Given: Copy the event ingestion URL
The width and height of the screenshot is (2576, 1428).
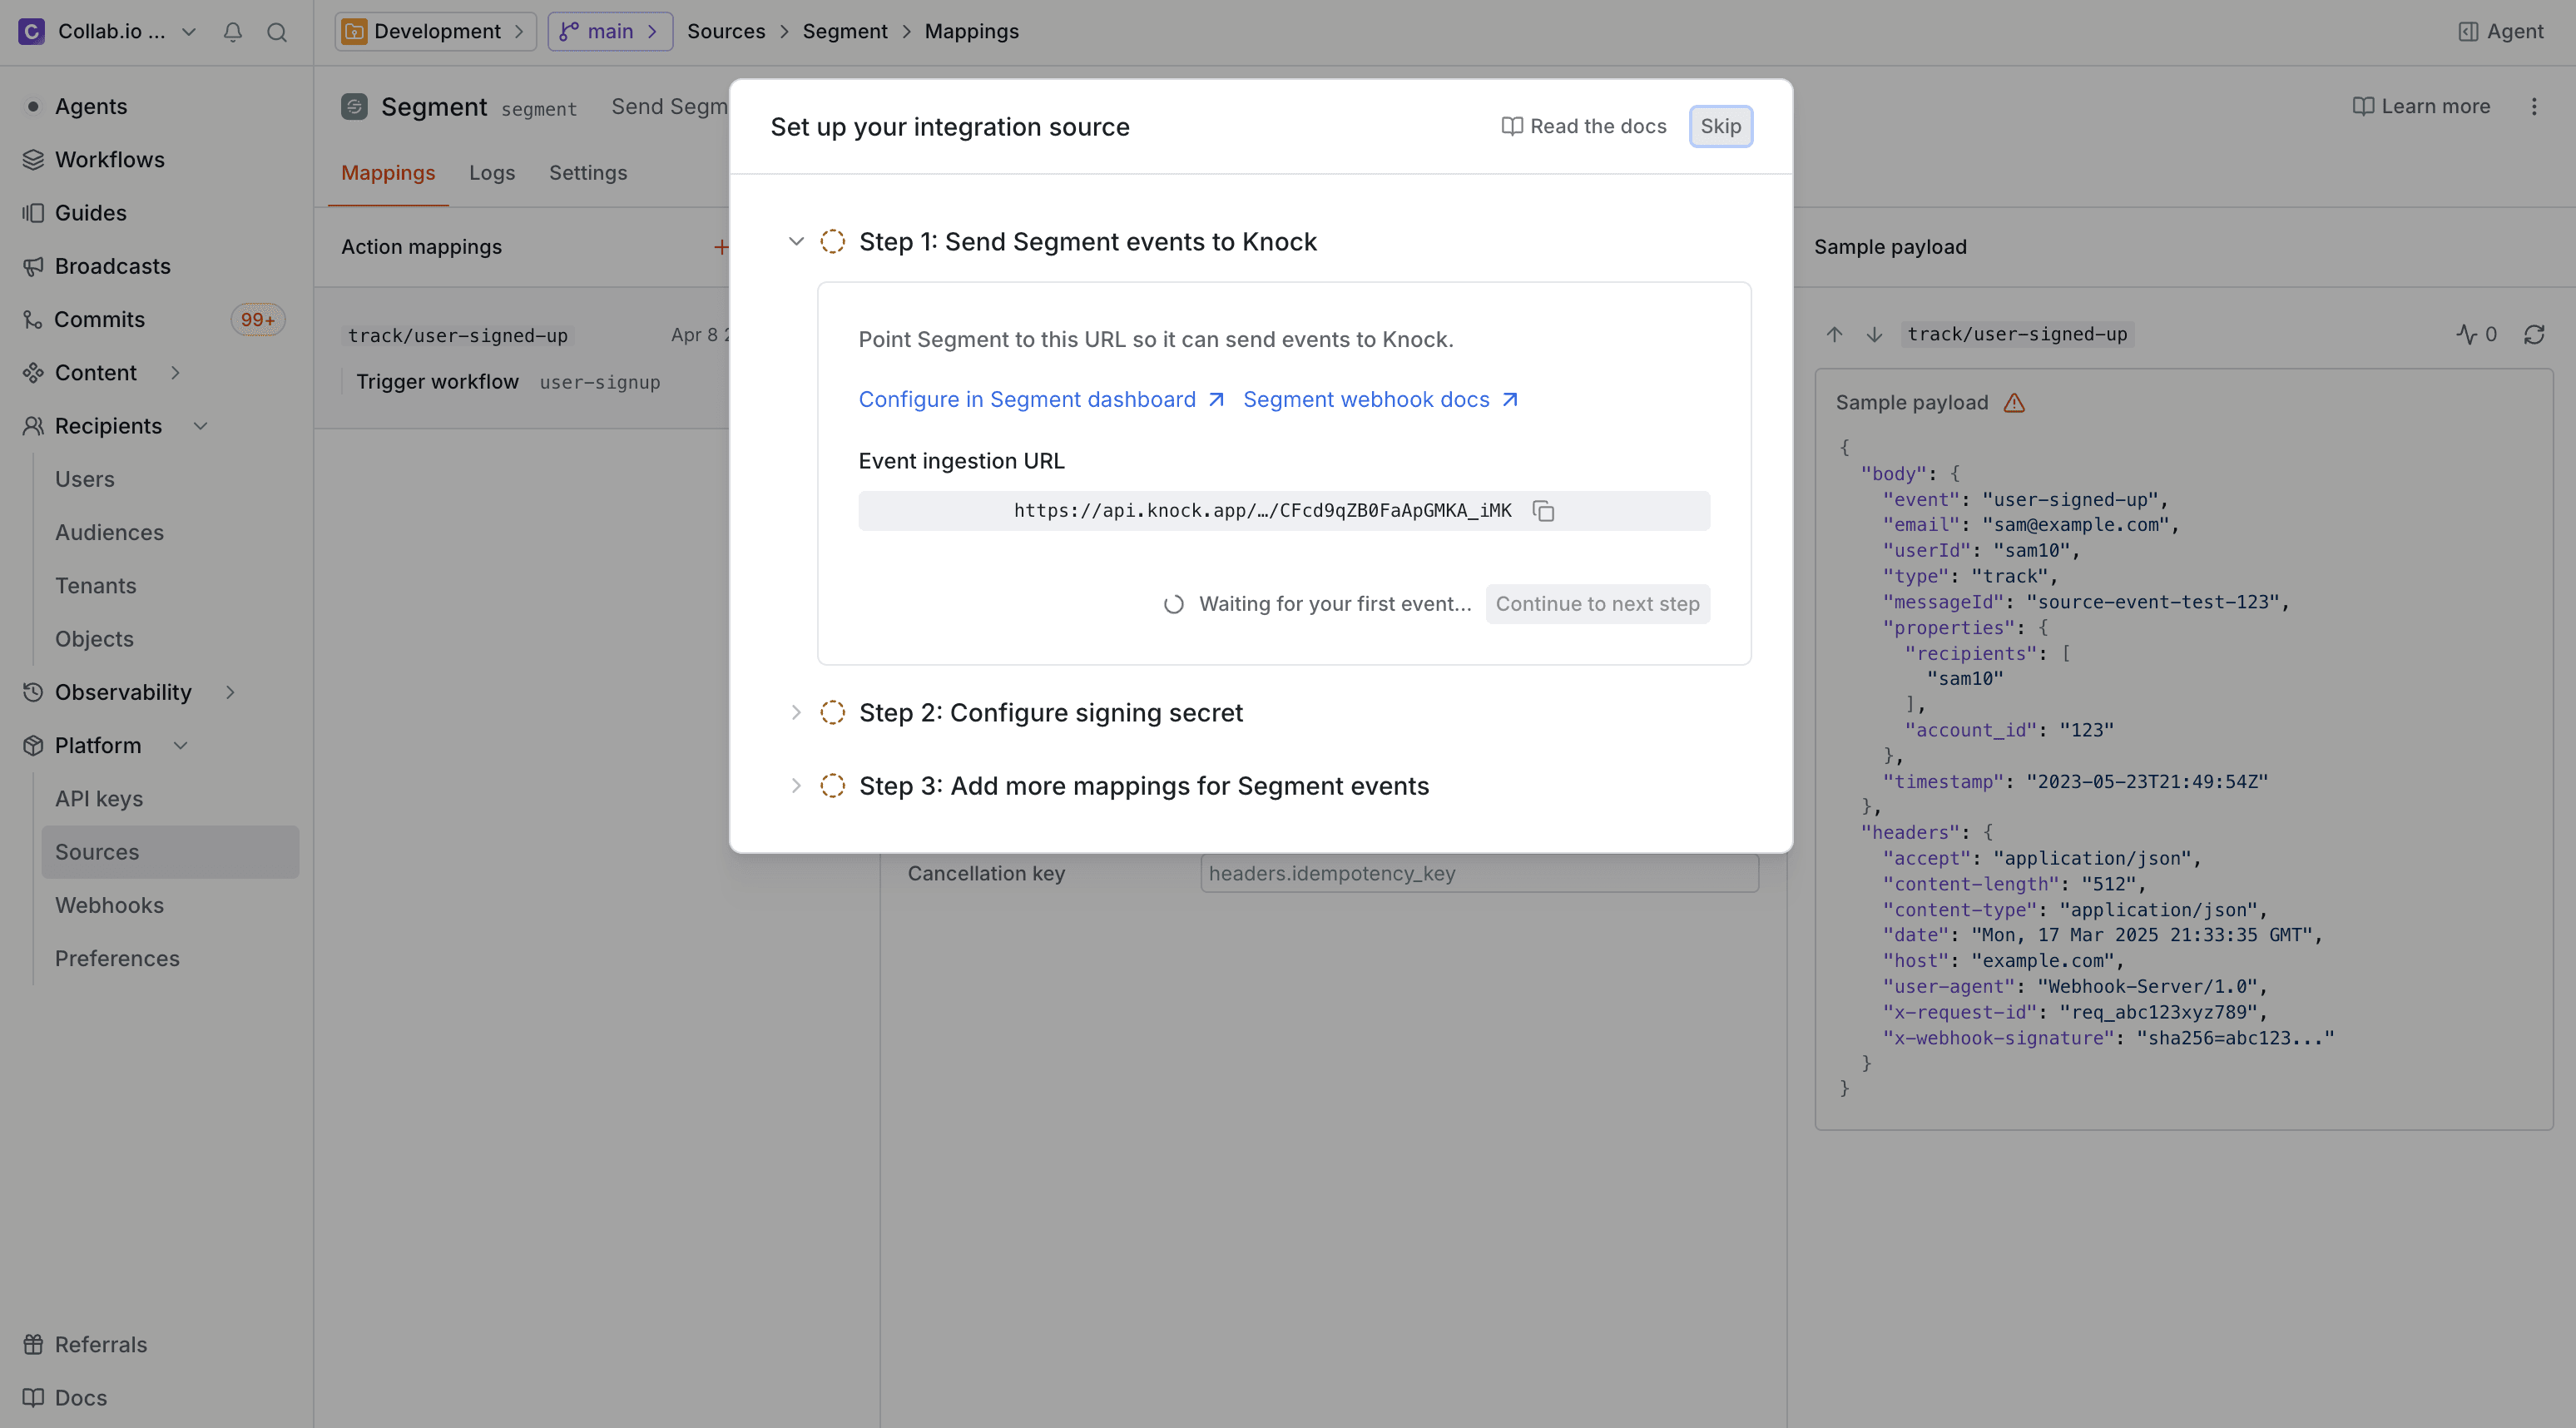Looking at the screenshot, I should 1544,510.
